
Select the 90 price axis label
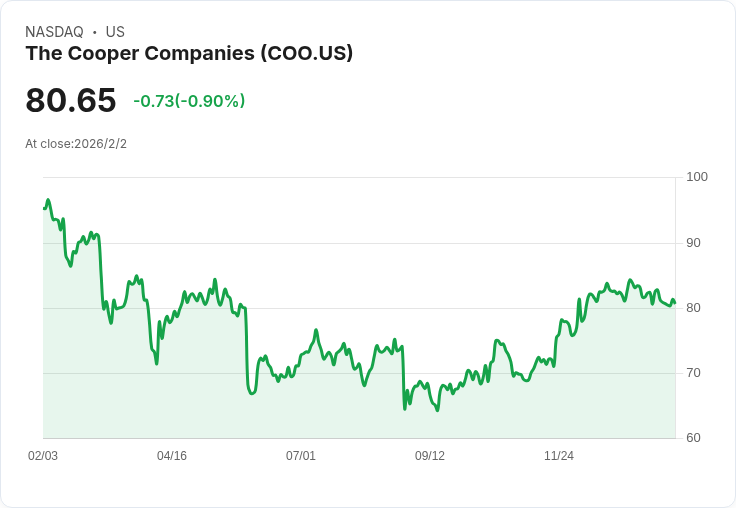(x=694, y=243)
